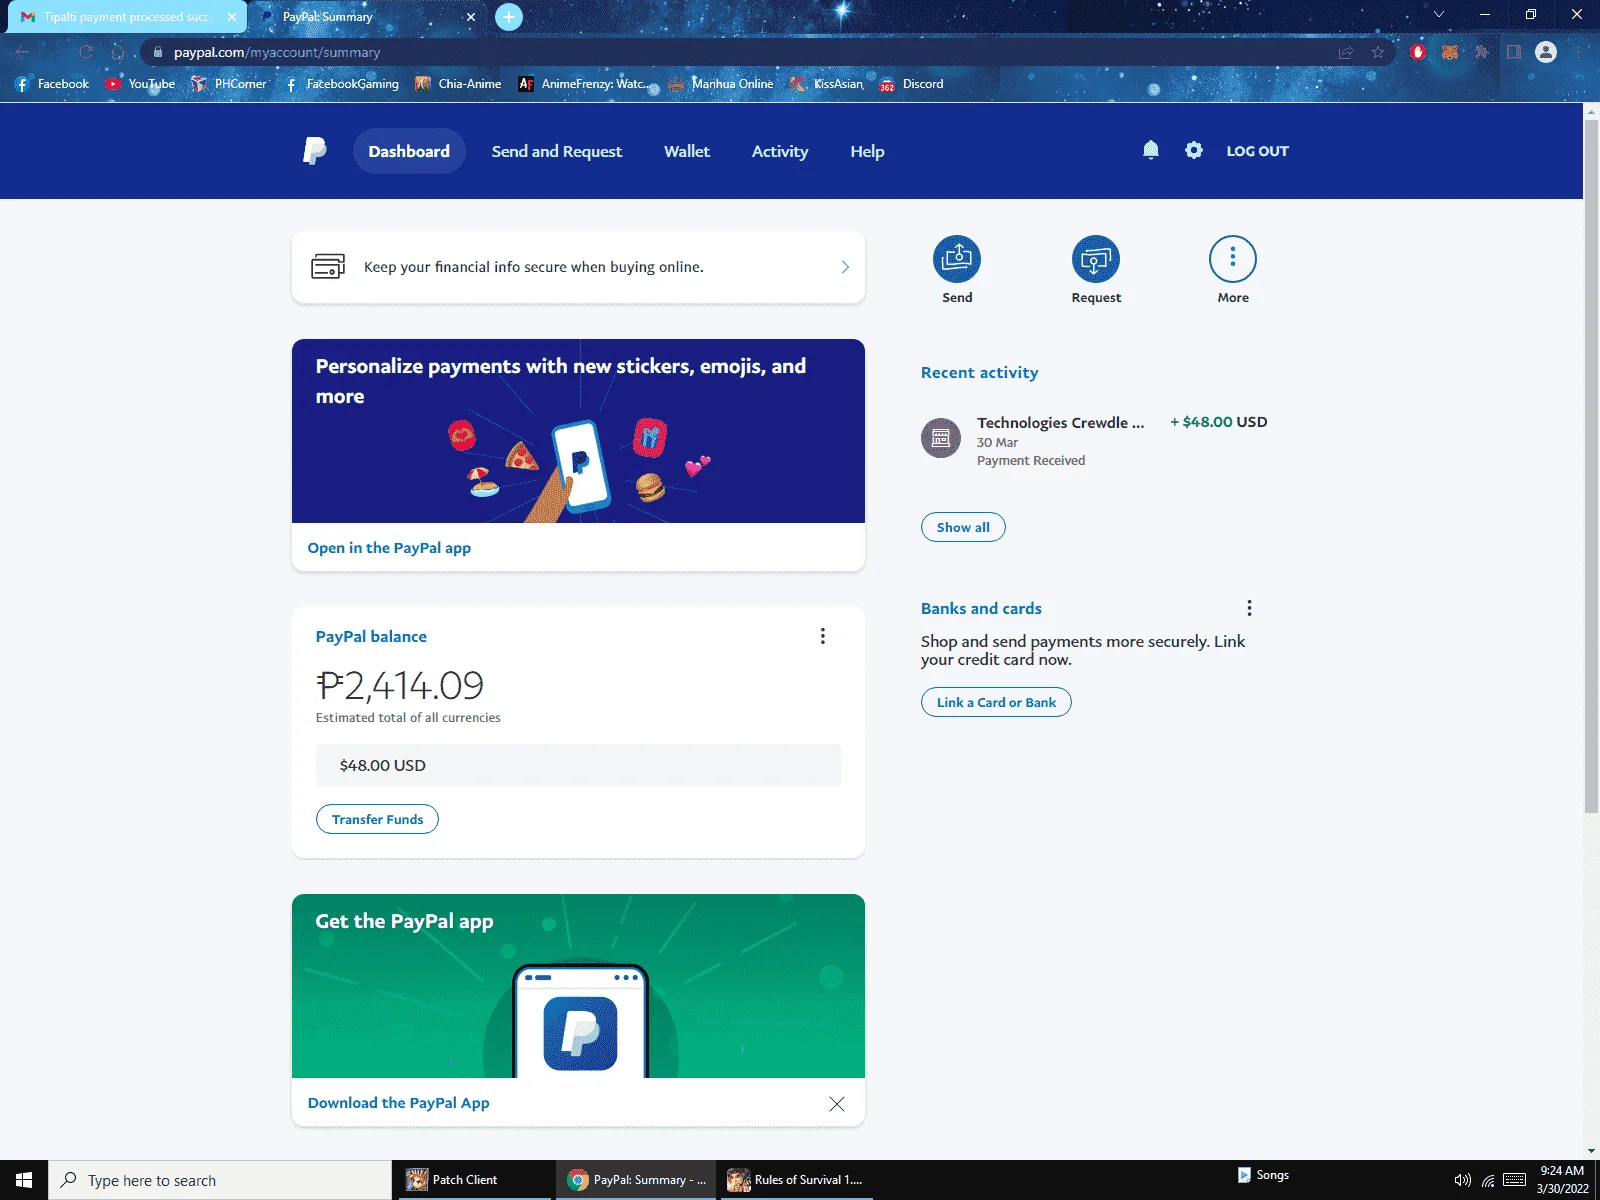Click the stickers and emojis promo image

[578, 431]
